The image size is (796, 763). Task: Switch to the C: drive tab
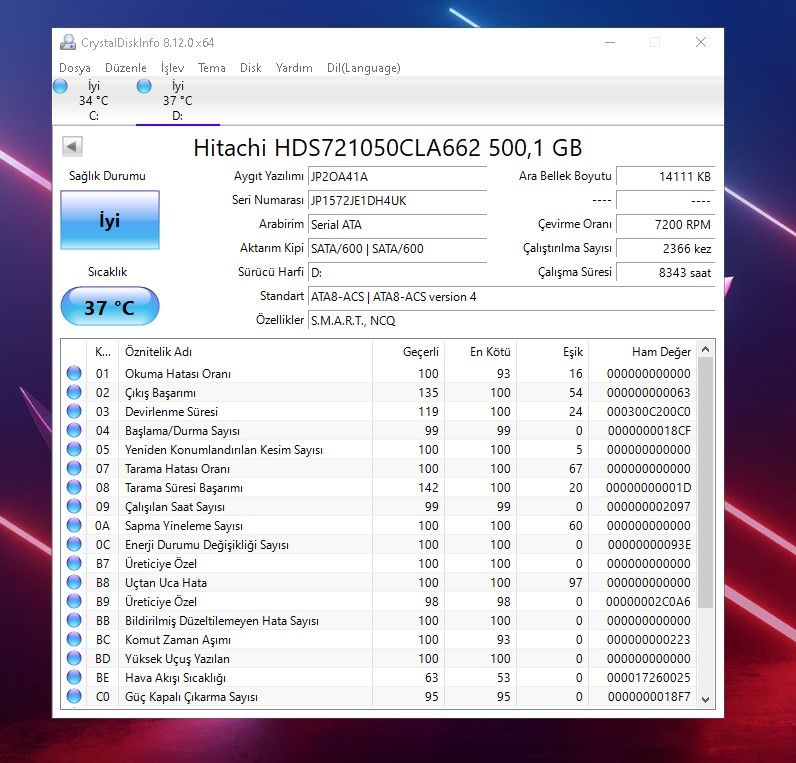pyautogui.click(x=94, y=101)
